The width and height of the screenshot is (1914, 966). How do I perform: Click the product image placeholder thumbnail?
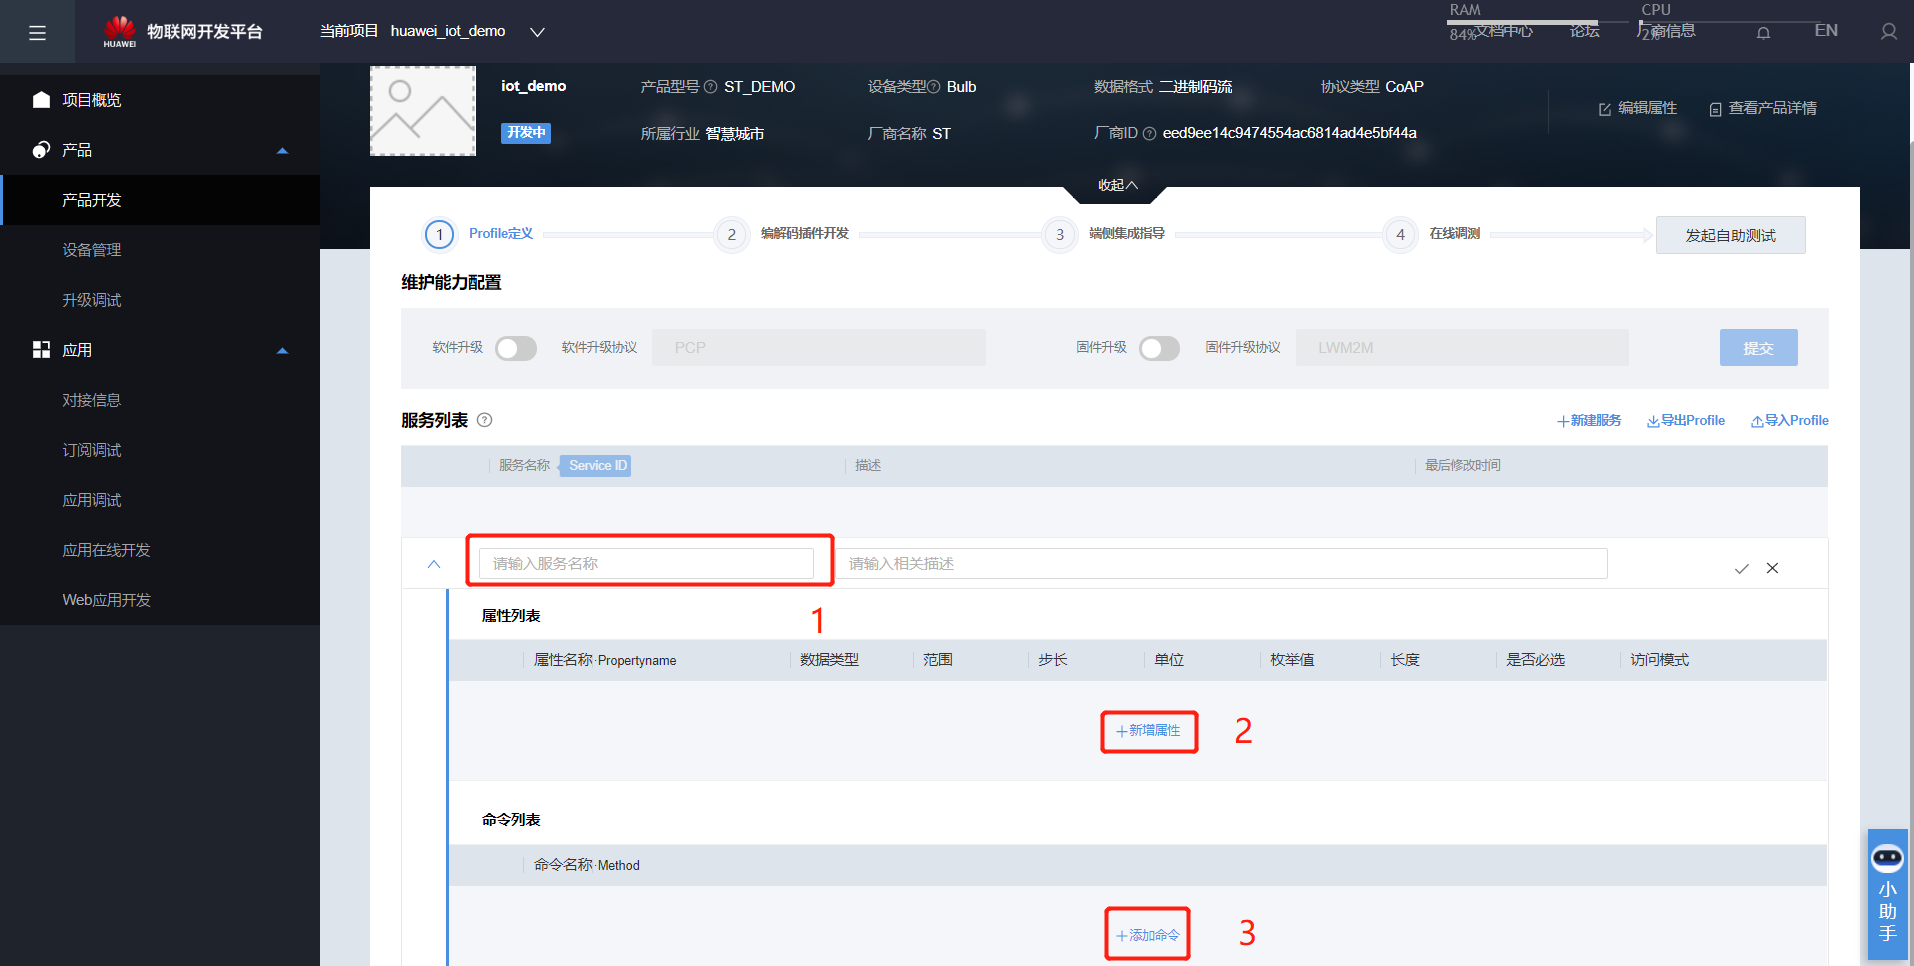423,111
